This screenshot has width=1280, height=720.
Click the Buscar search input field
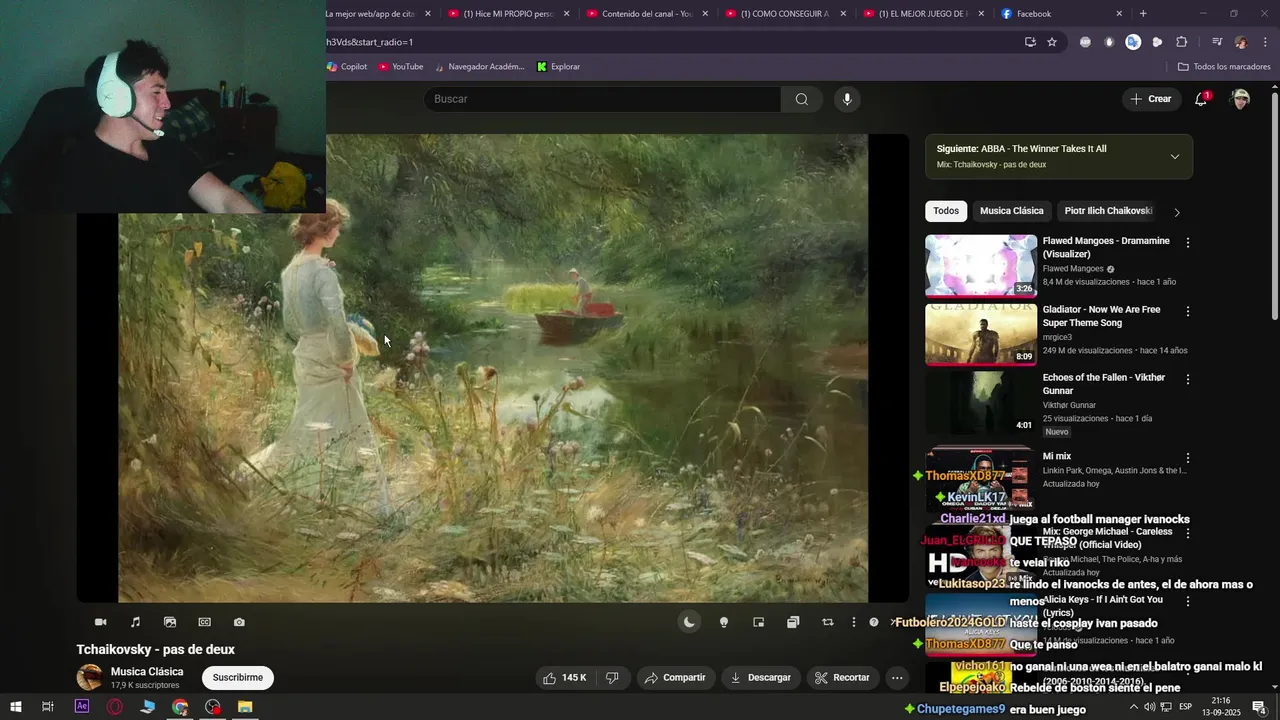(x=603, y=99)
